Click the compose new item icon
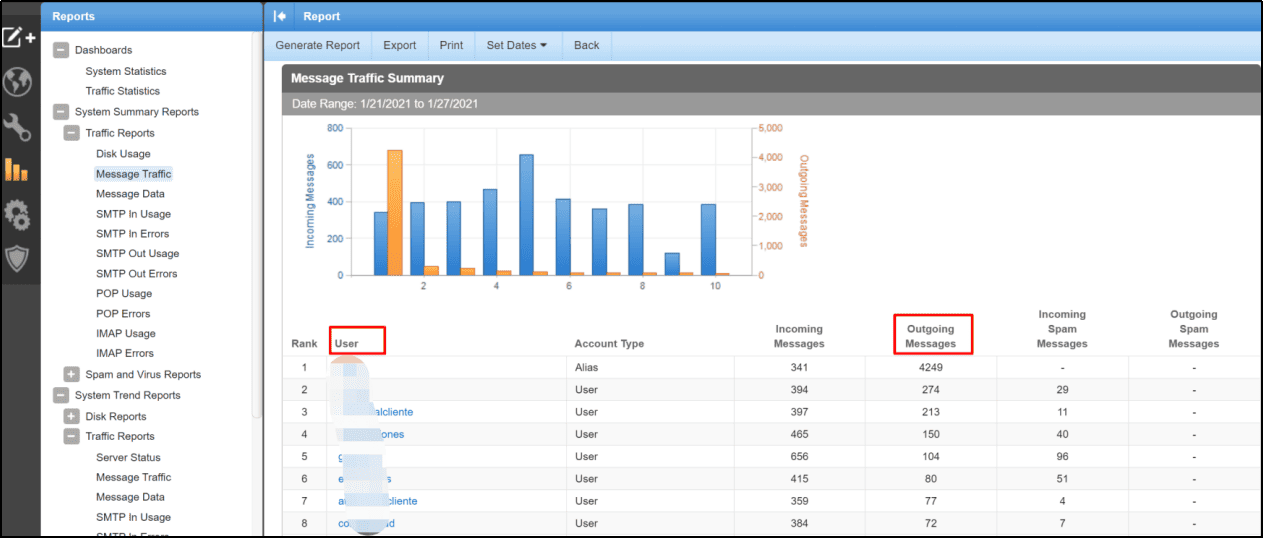 17,38
